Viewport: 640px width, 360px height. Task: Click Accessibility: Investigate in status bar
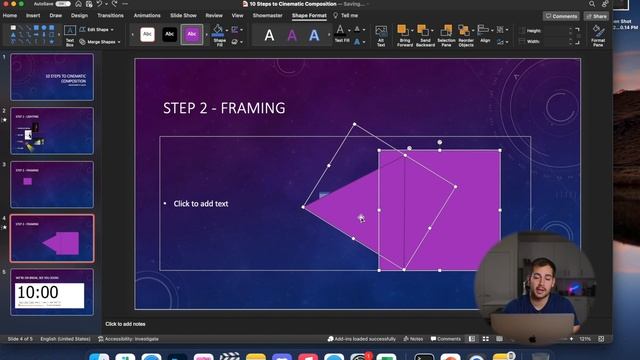click(128, 339)
